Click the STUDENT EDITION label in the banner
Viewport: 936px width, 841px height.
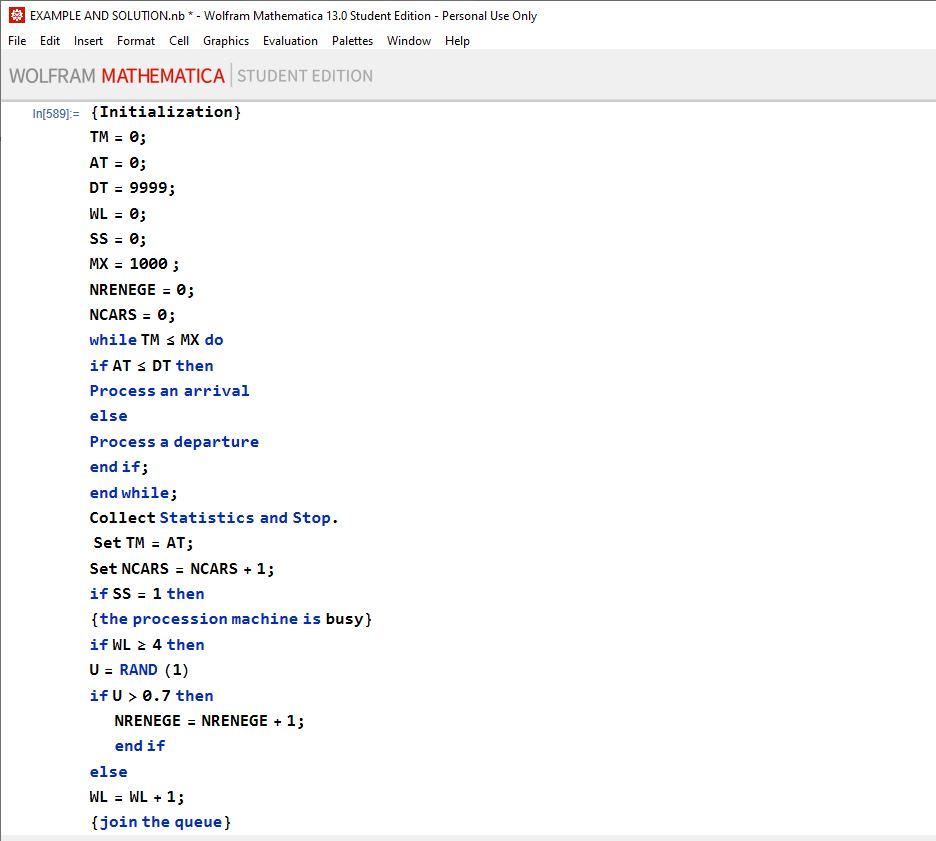pyautogui.click(x=306, y=75)
